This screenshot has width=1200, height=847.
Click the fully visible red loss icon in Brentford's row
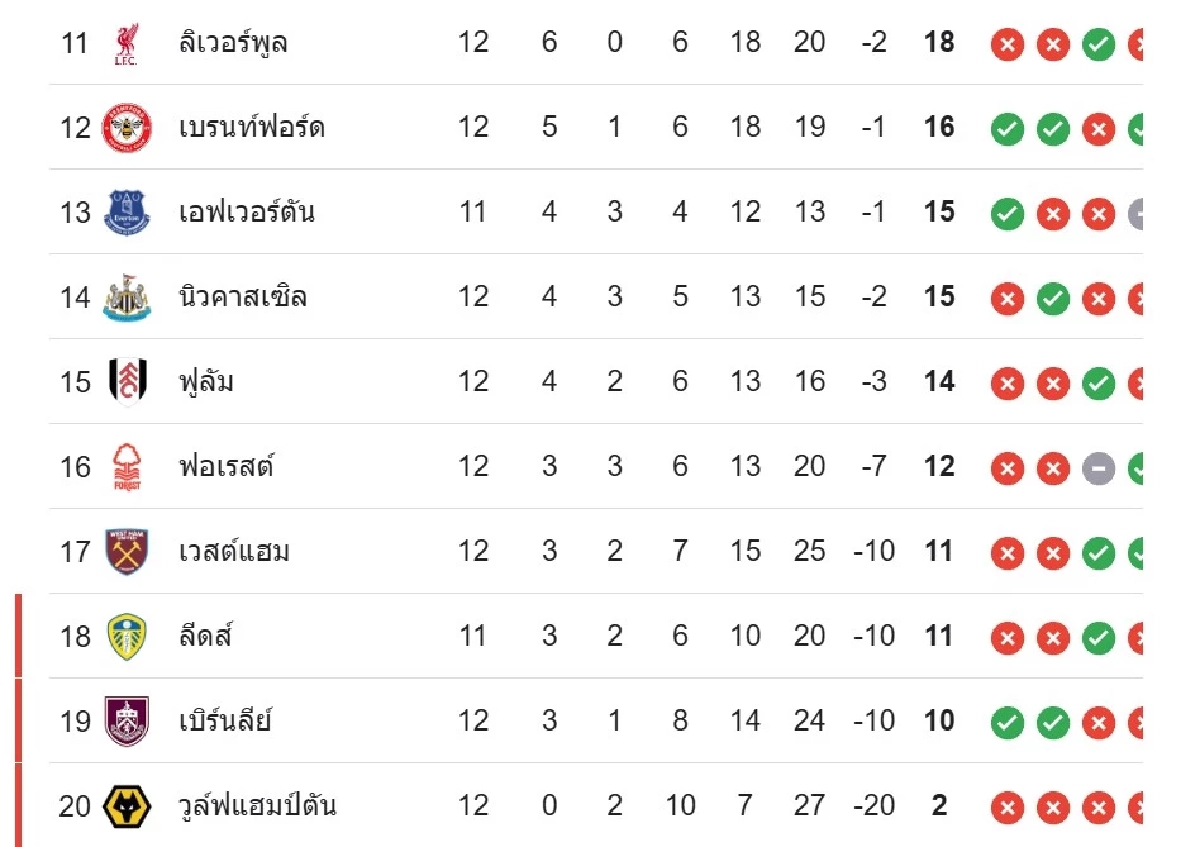(x=1098, y=128)
